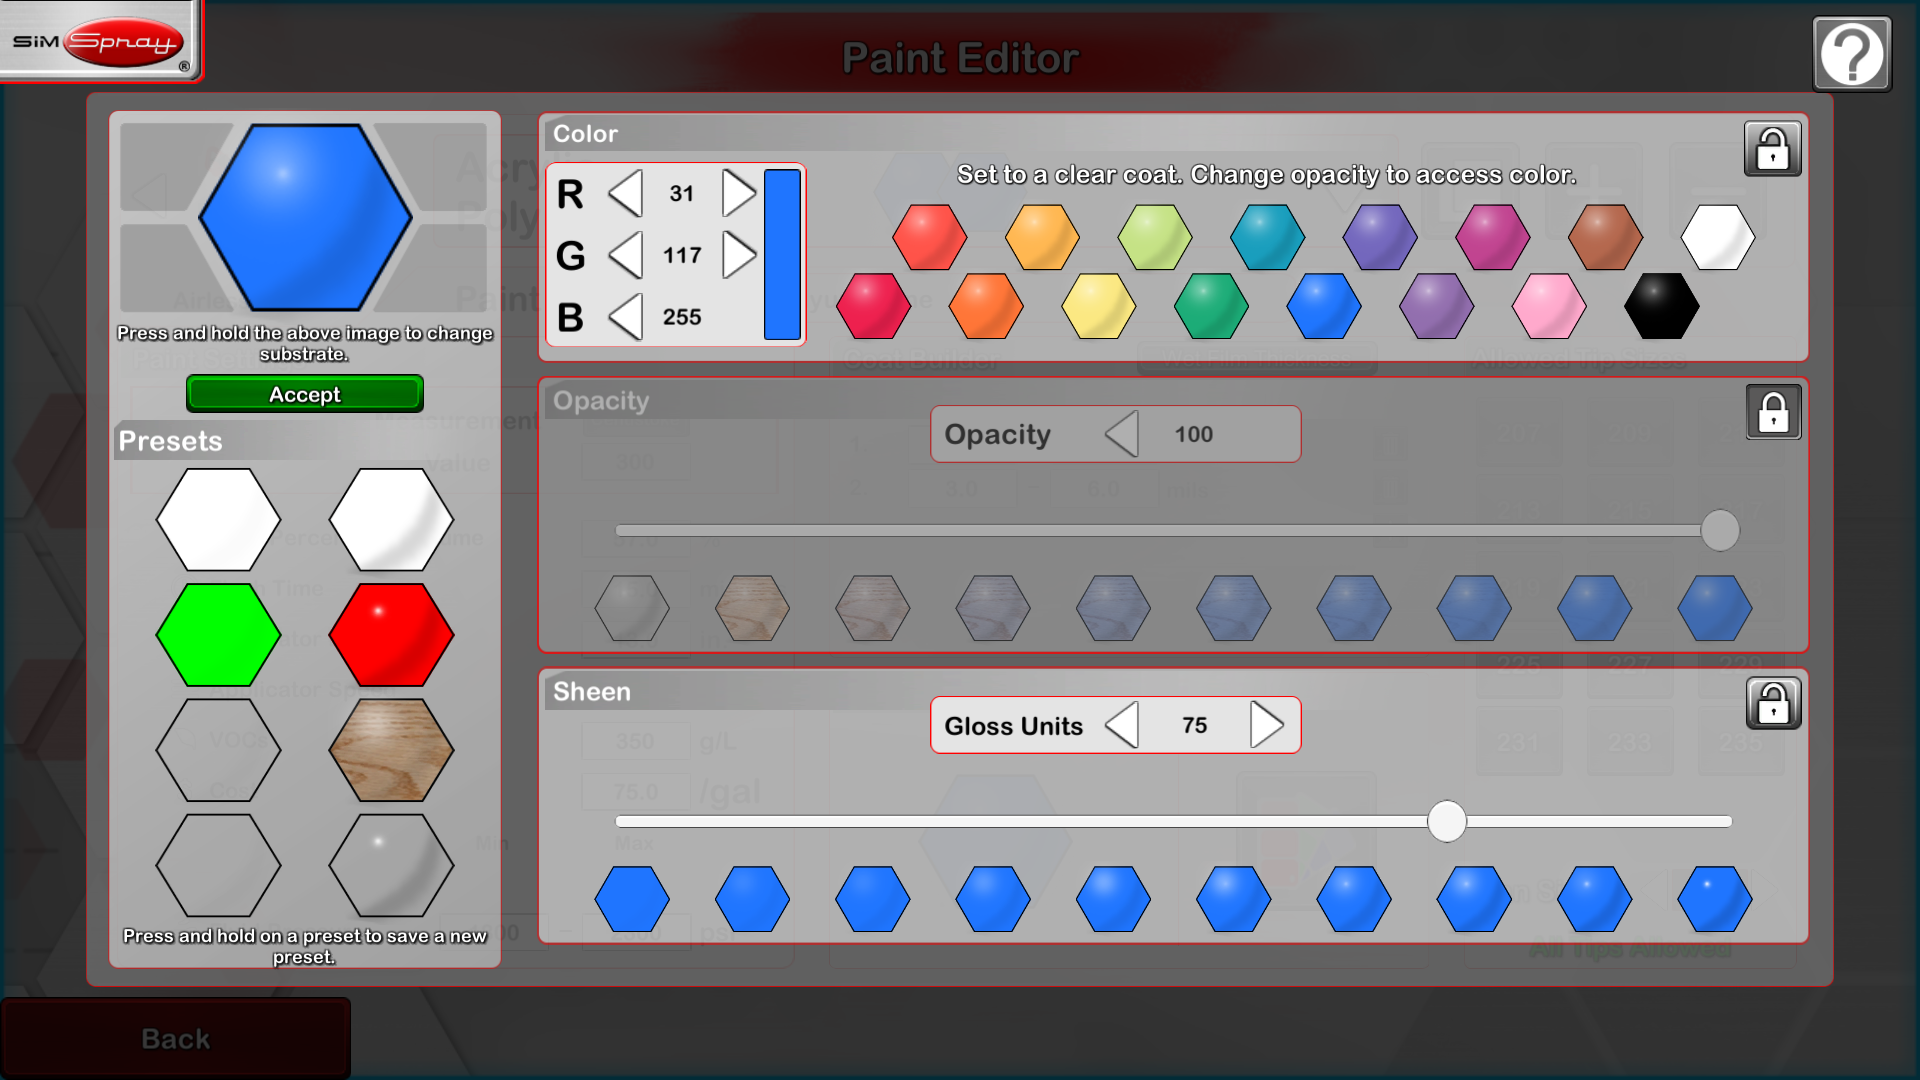The image size is (1920, 1080).
Task: Decrease the G value with left arrow
Action: click(626, 255)
